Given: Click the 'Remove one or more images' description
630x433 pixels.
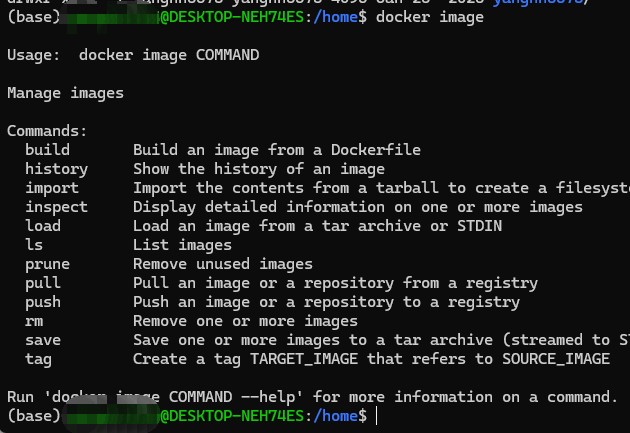Looking at the screenshot, I should click(245, 321).
